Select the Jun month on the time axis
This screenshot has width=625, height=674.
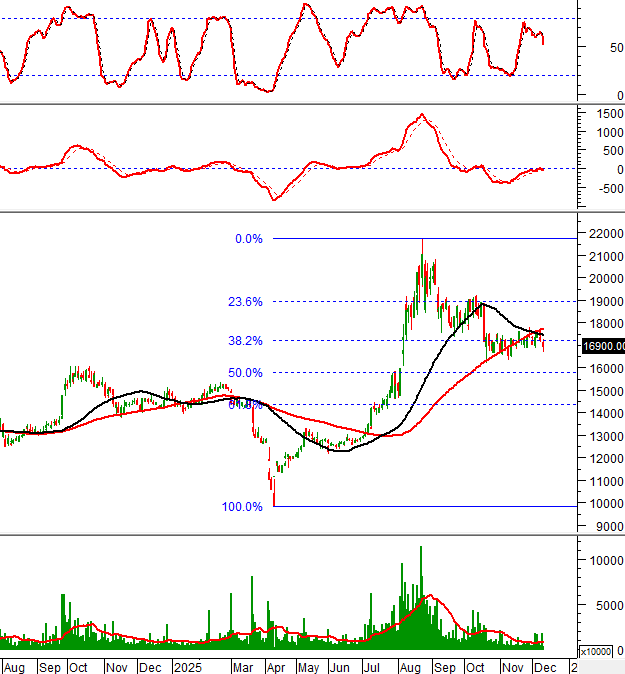(x=341, y=666)
